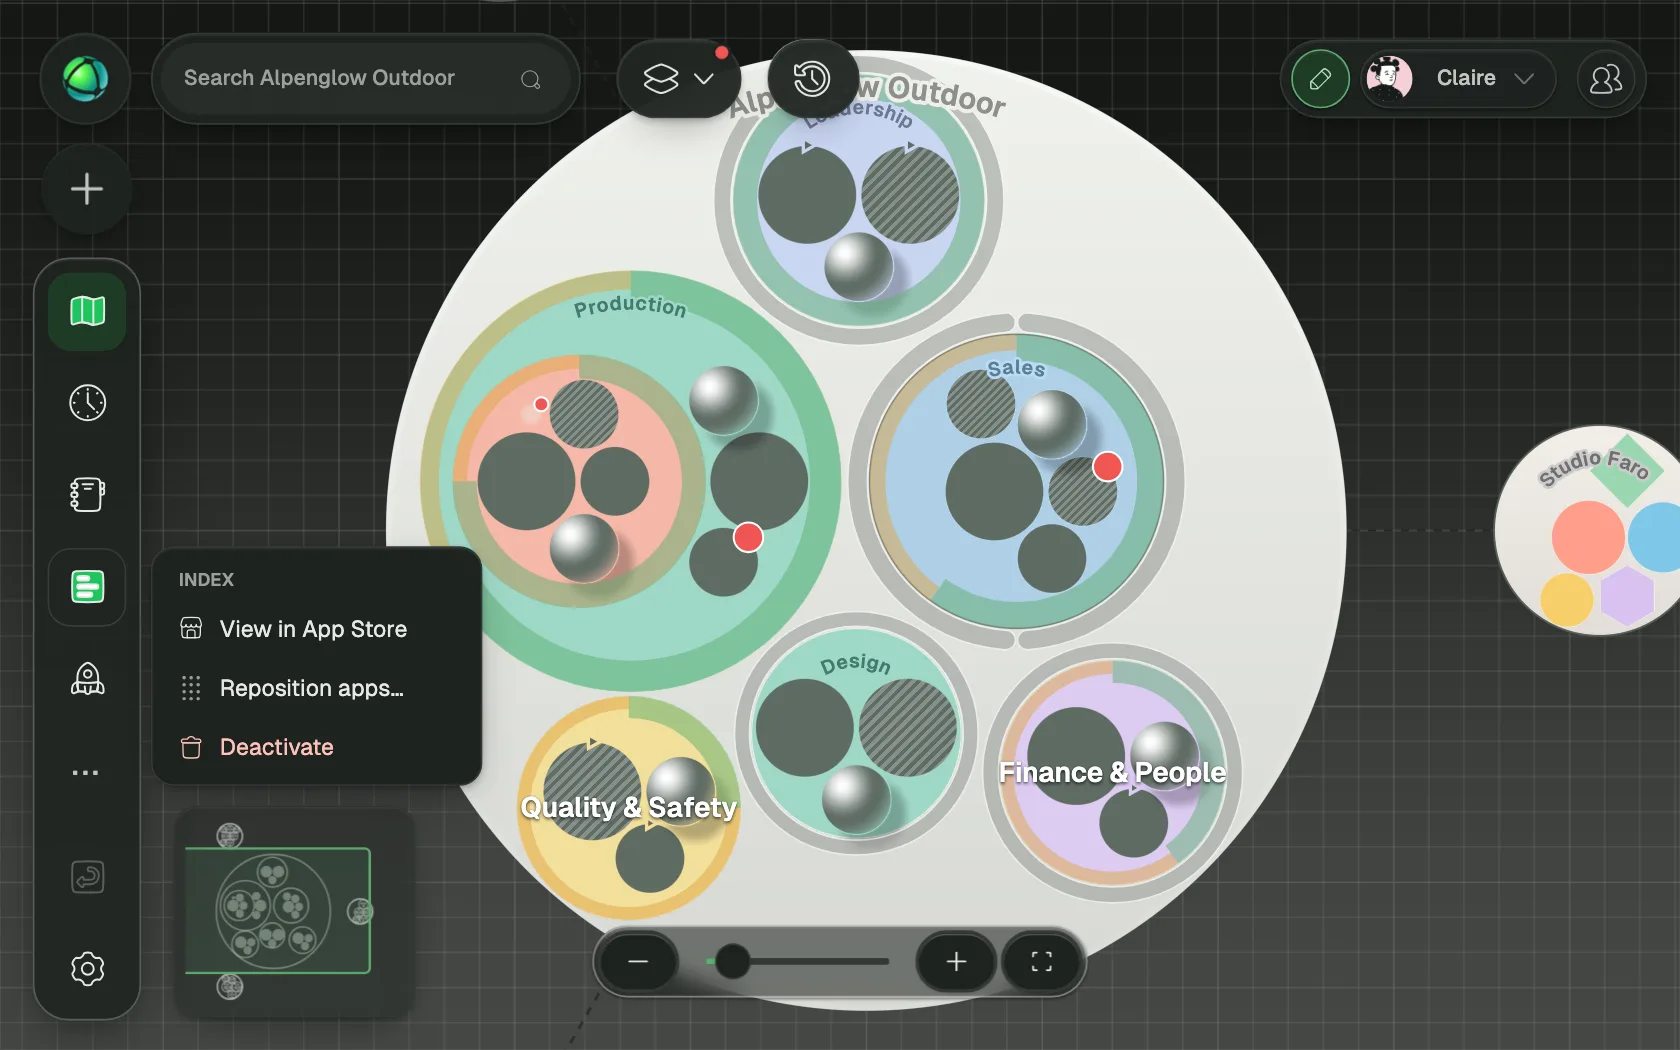The image size is (1680, 1050).
Task: Open the Studio Faro organization circle
Action: click(1590, 530)
